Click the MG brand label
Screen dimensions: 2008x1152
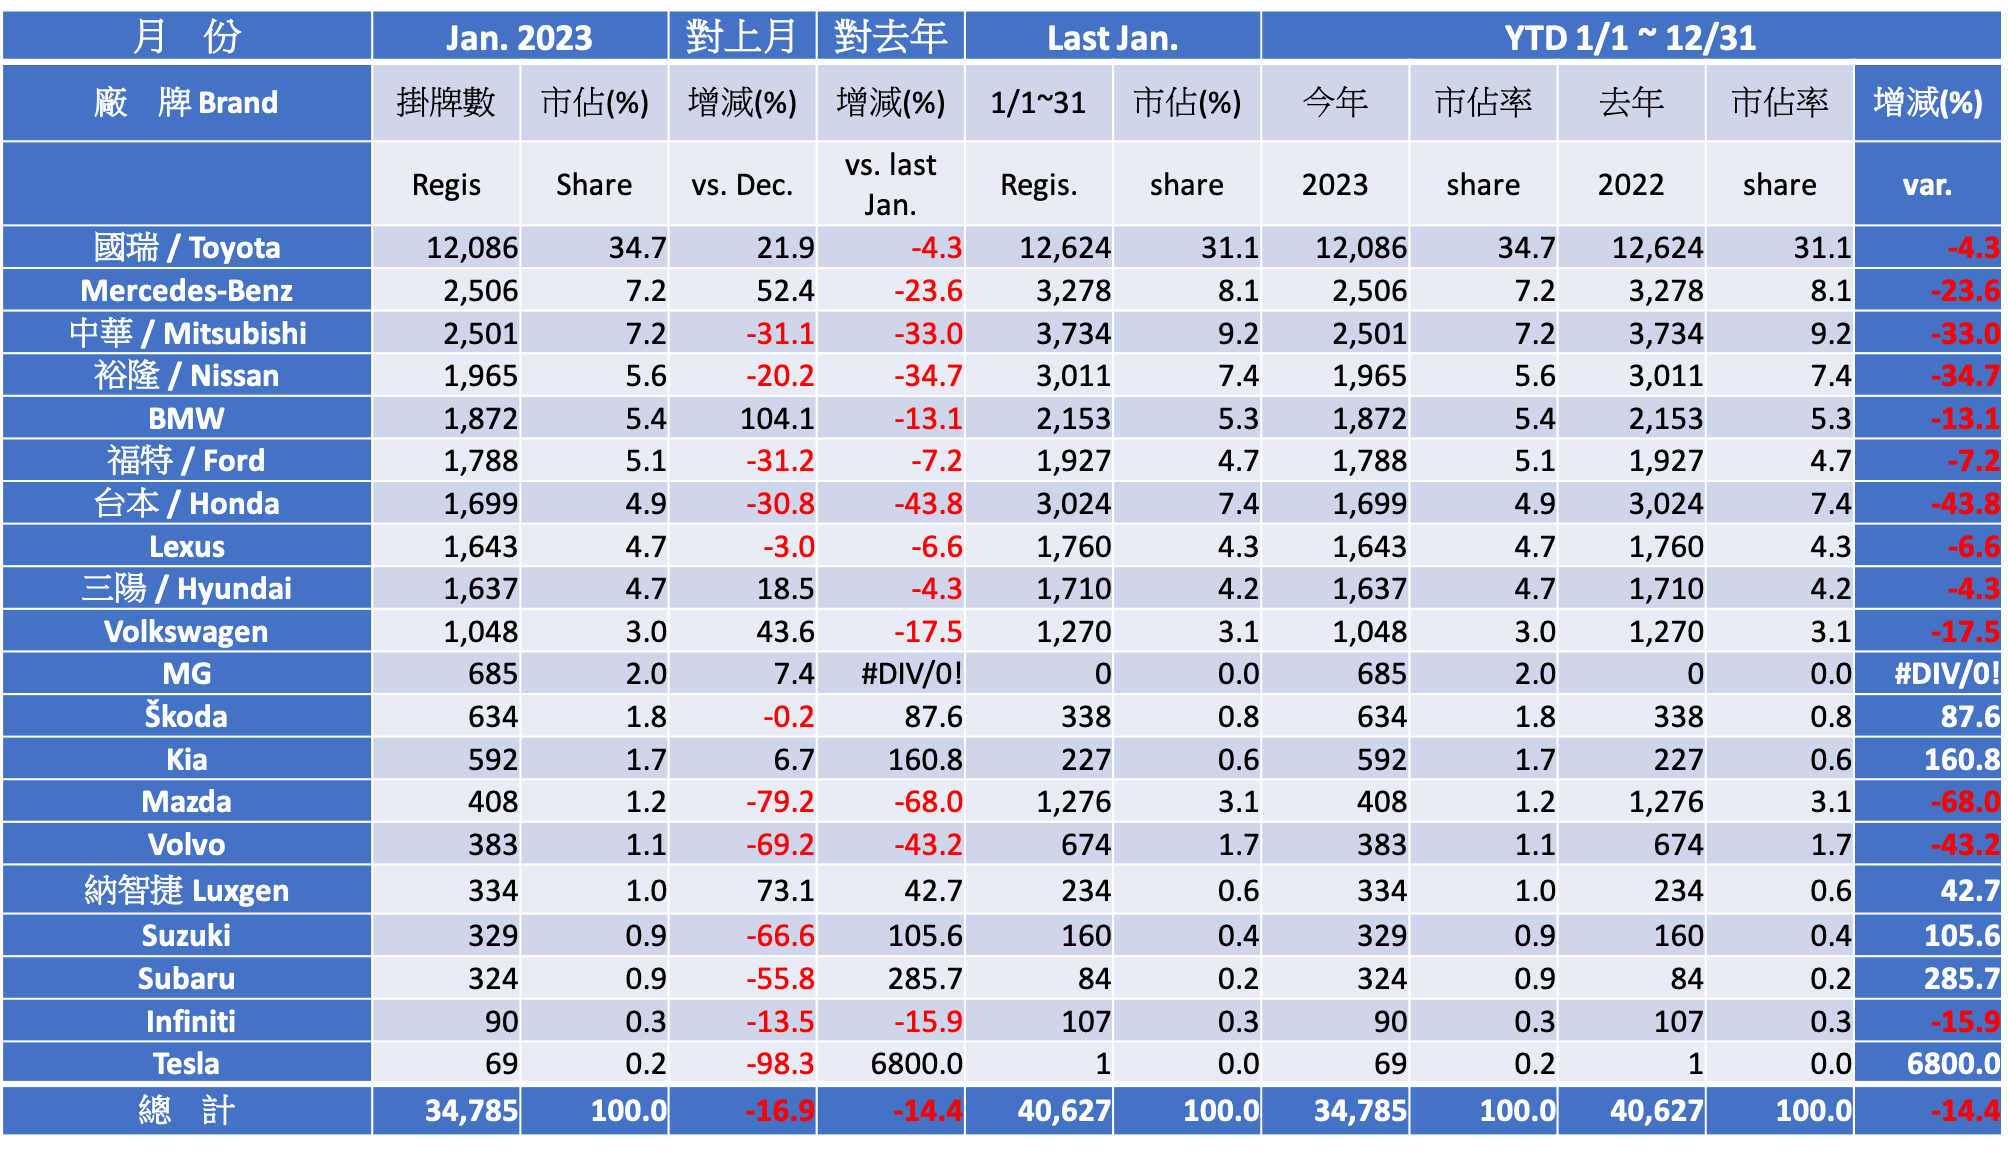point(187,673)
